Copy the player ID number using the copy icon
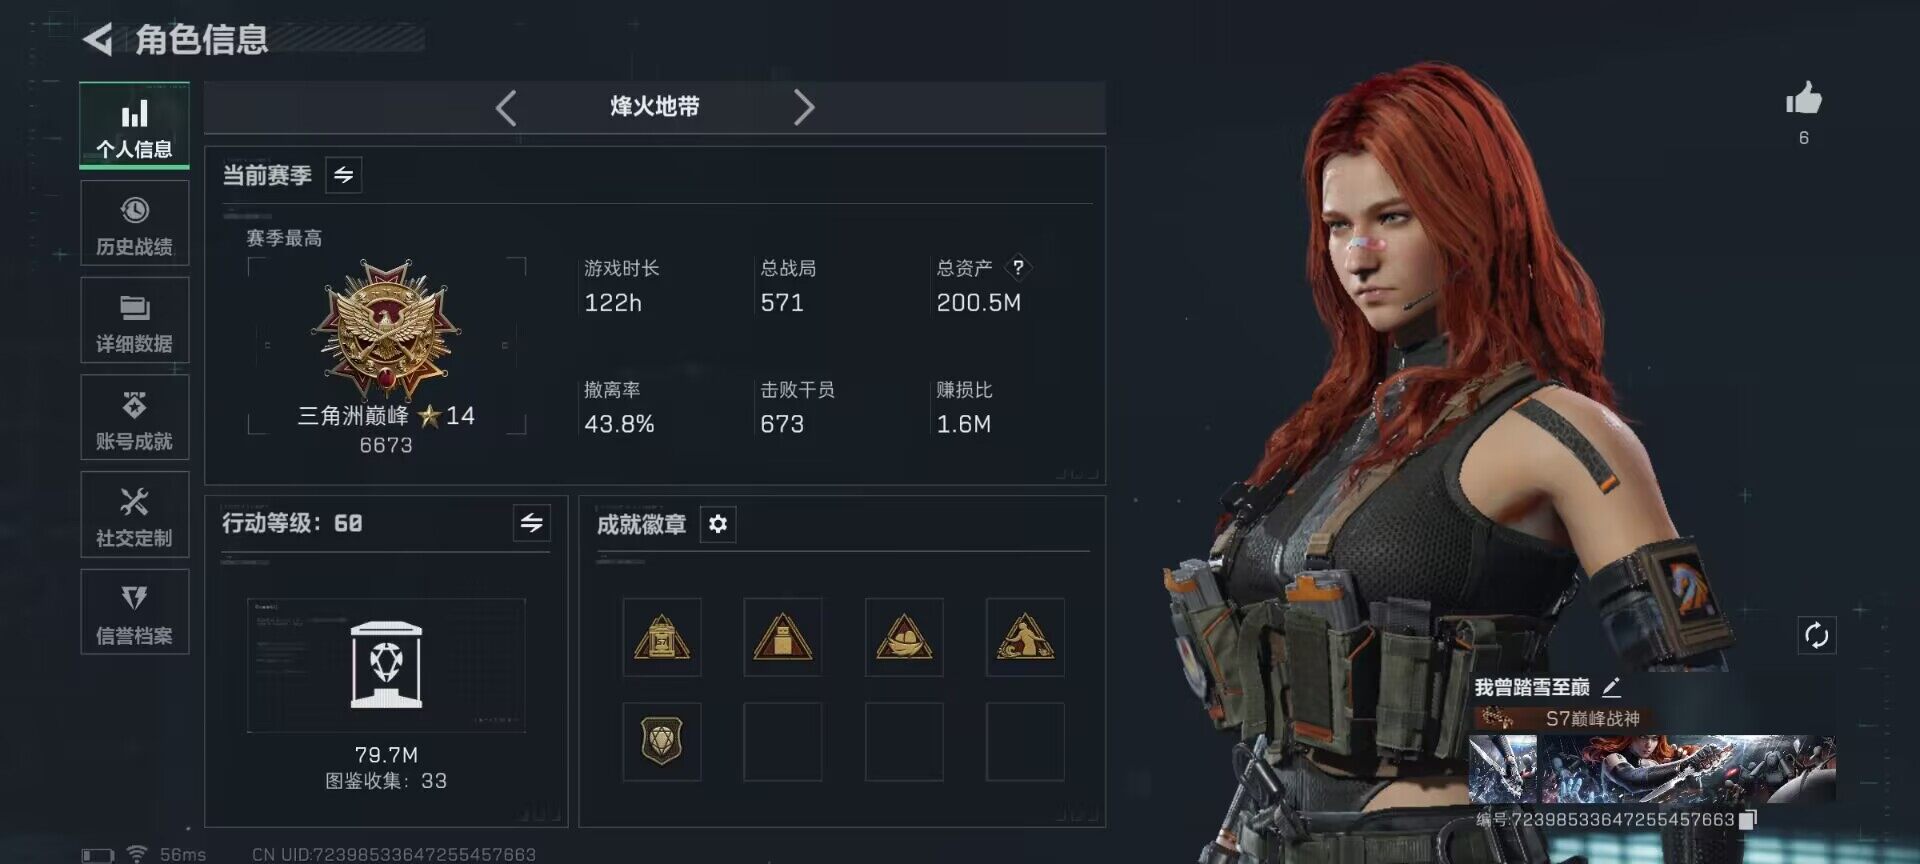The image size is (1920, 864). pyautogui.click(x=1747, y=820)
